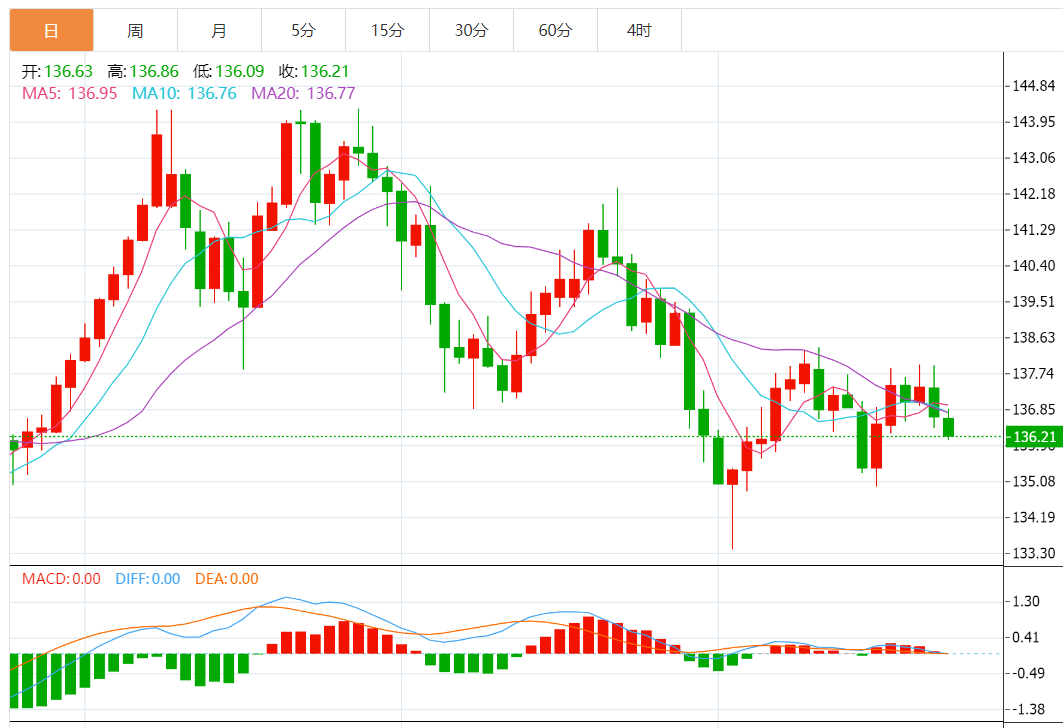Click the -0.49 MACD axis label

click(1028, 673)
